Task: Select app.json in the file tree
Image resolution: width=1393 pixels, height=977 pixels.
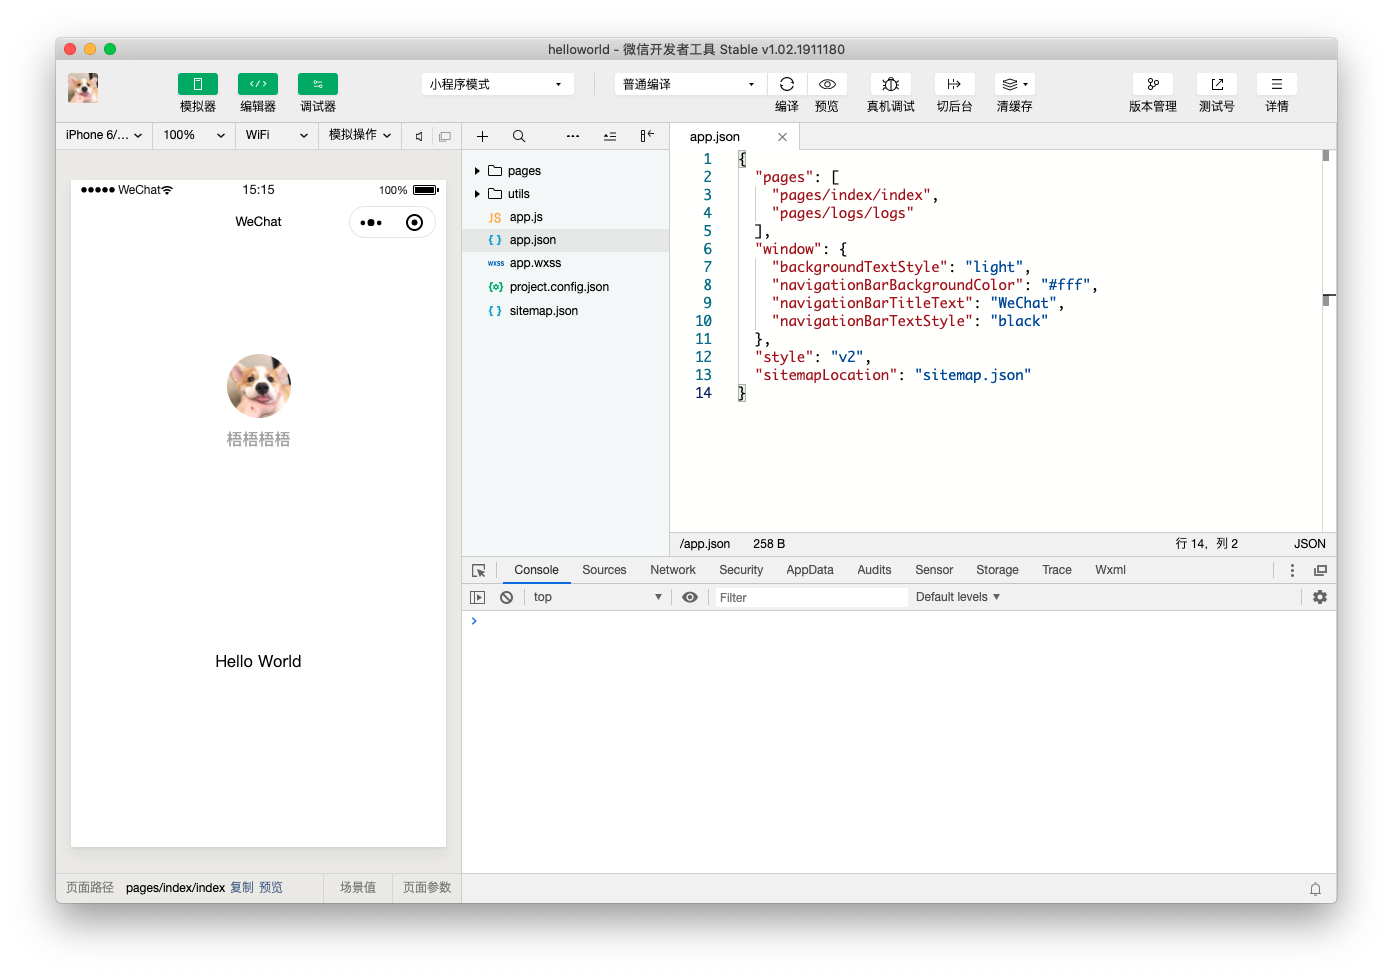Action: [565, 240]
